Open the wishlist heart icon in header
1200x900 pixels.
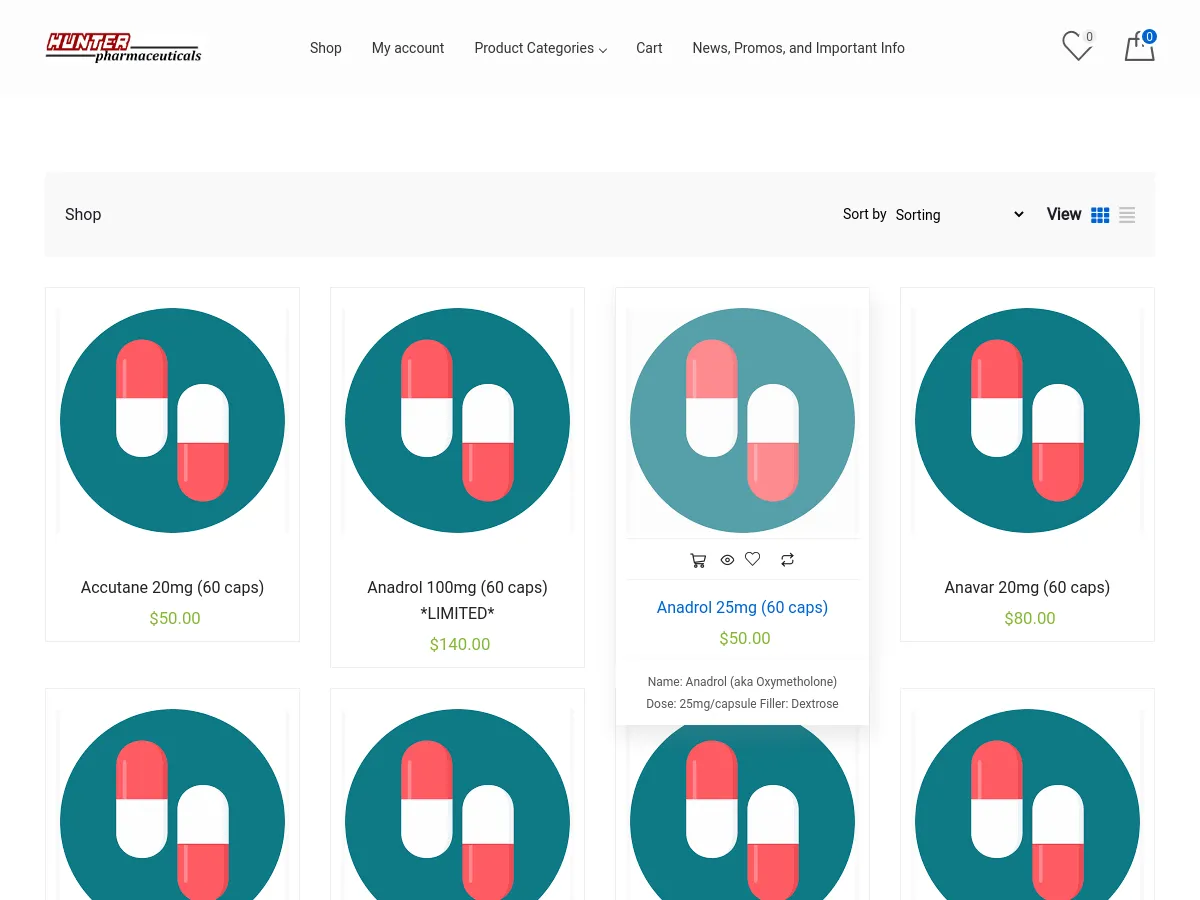1076,47
